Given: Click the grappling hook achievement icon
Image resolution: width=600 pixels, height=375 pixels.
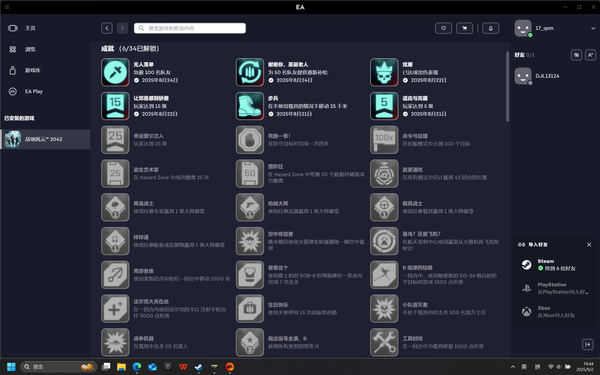Looking at the screenshot, I should (x=116, y=275).
